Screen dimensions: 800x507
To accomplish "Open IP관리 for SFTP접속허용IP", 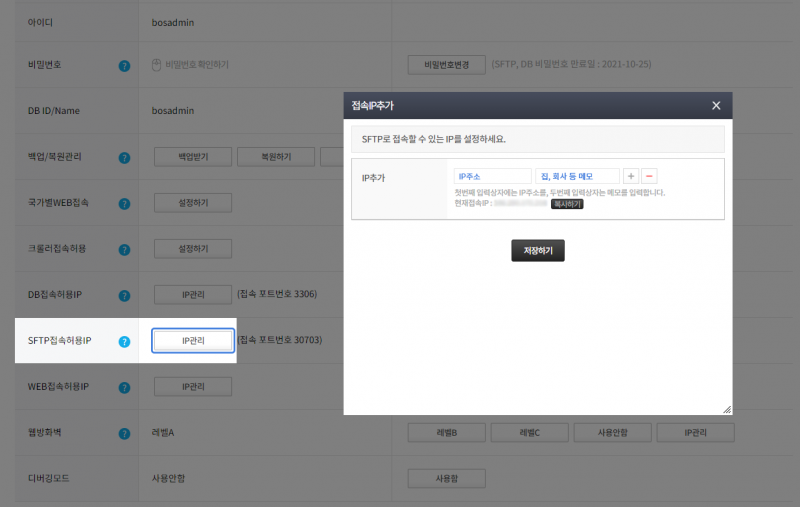I will click(193, 341).
